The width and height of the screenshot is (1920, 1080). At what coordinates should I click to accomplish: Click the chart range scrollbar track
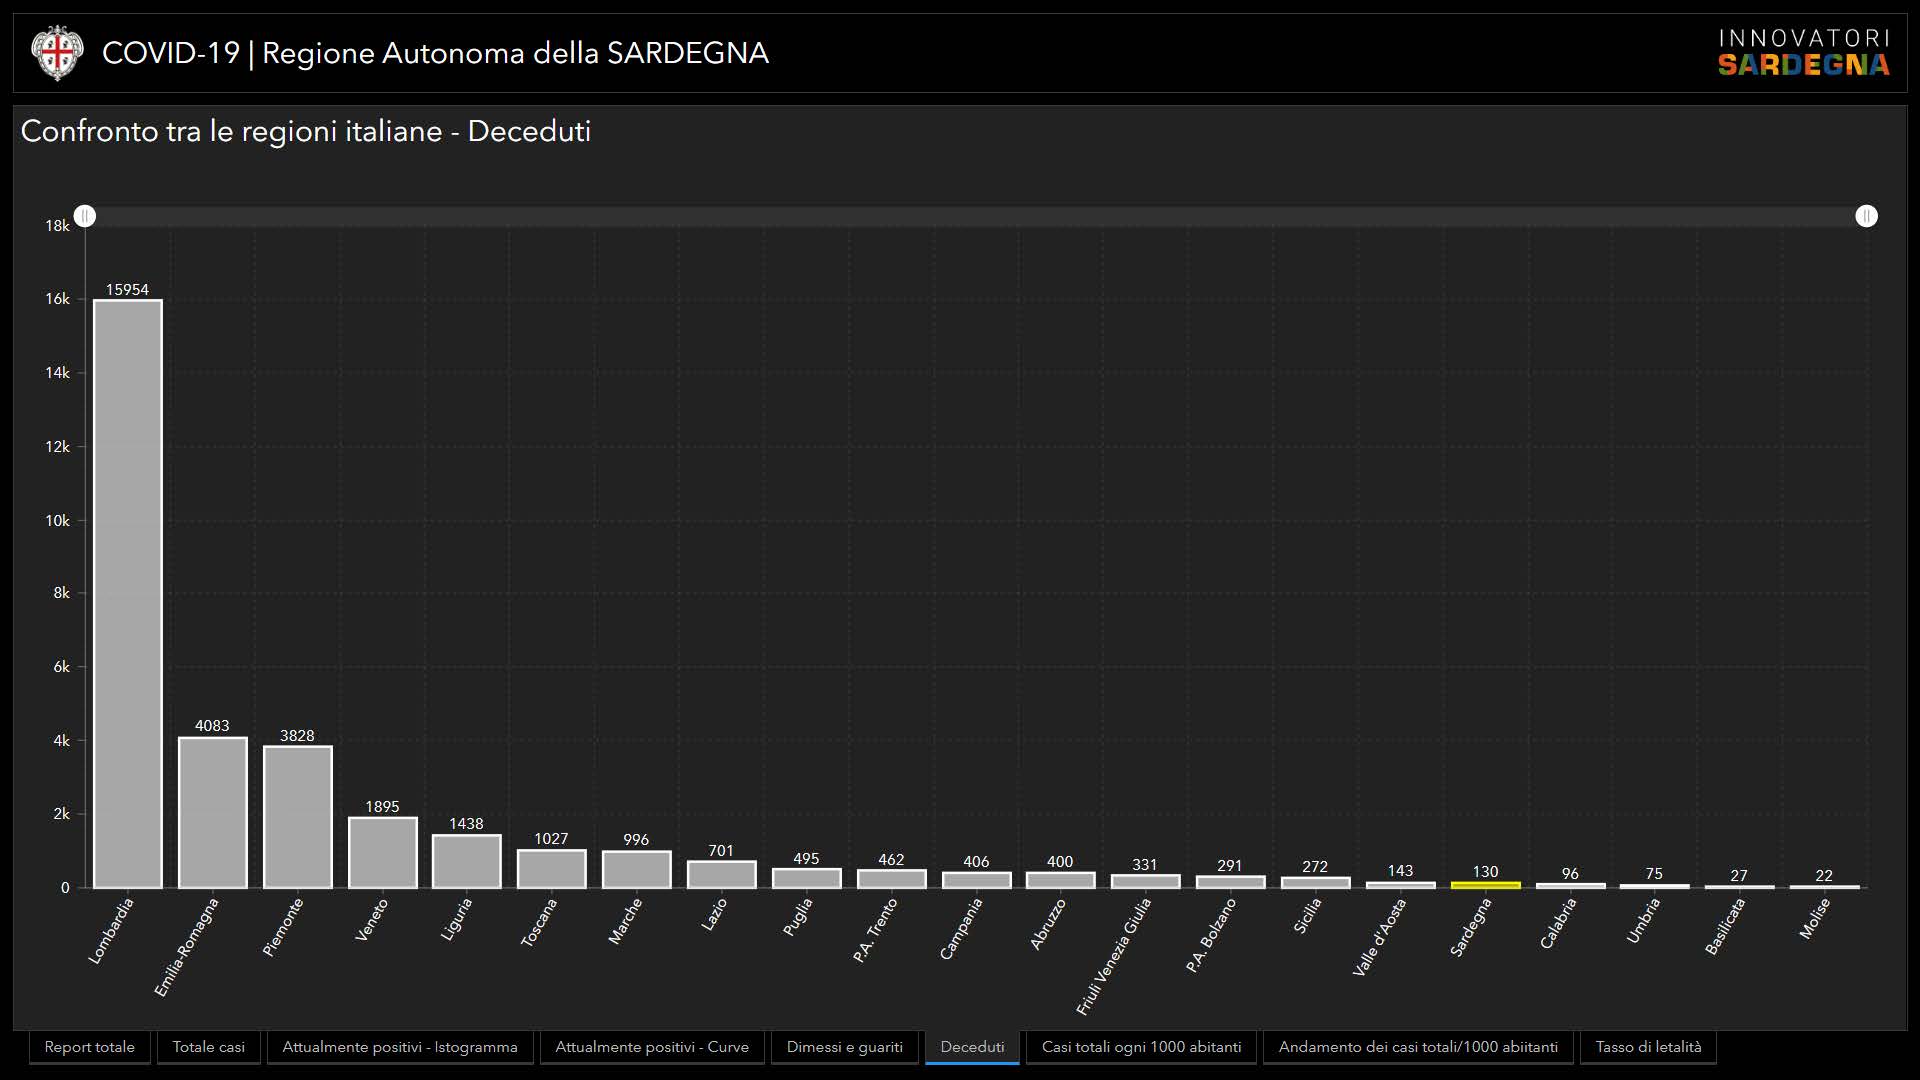pos(975,216)
